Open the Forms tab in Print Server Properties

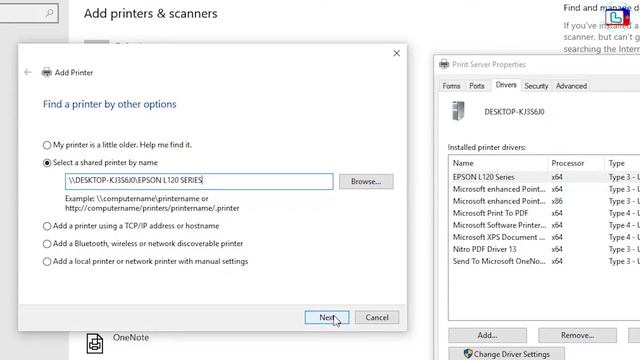(451, 86)
